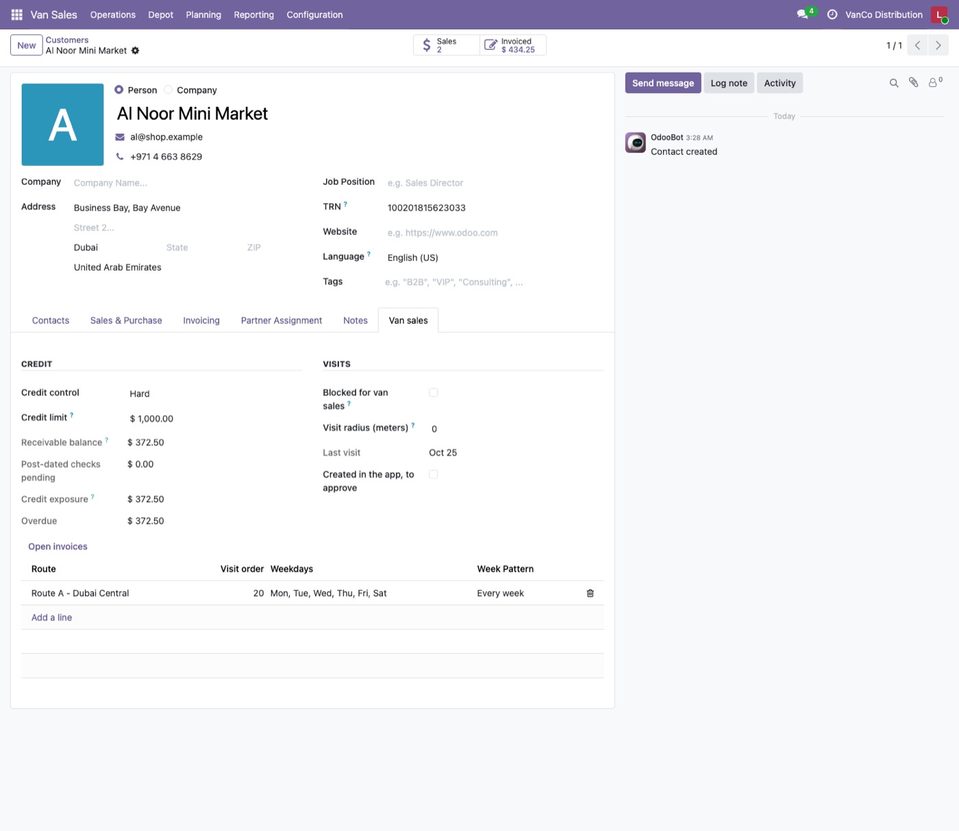Viewport: 959px width, 831px height.
Task: Click the email envelope icon
Action: pyautogui.click(x=120, y=137)
